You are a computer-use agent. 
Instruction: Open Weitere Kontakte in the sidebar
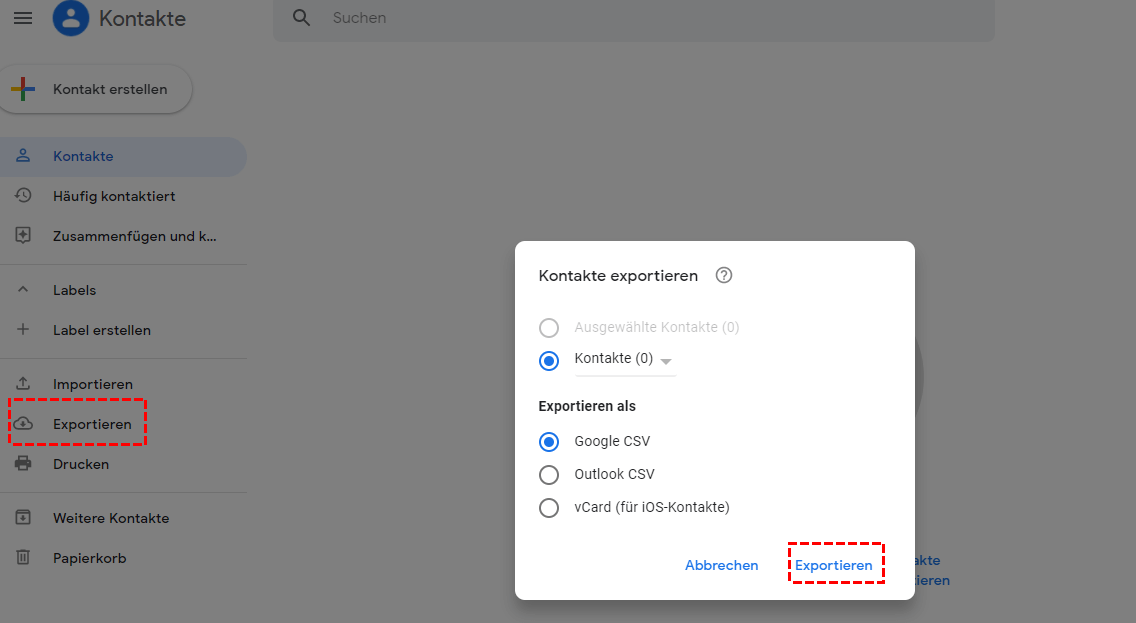[110, 518]
